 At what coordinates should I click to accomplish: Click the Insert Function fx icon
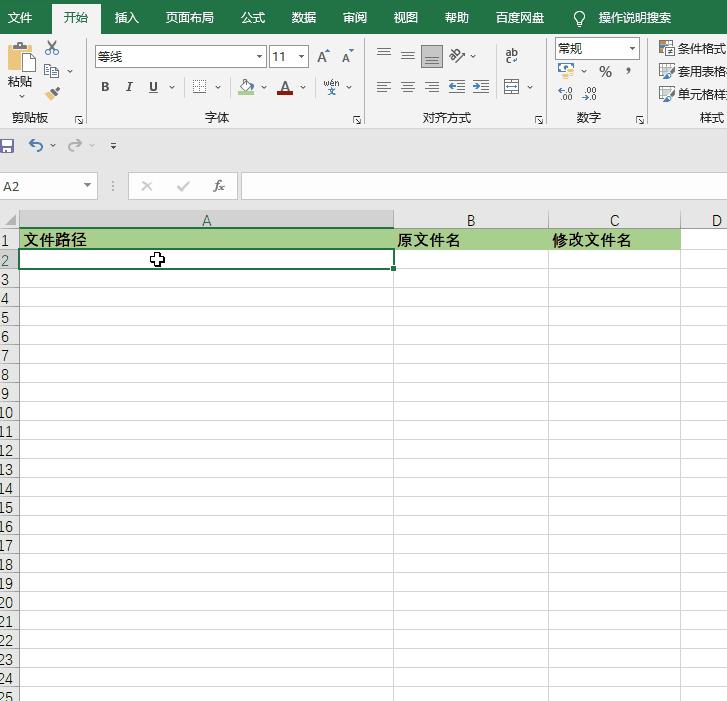219,186
